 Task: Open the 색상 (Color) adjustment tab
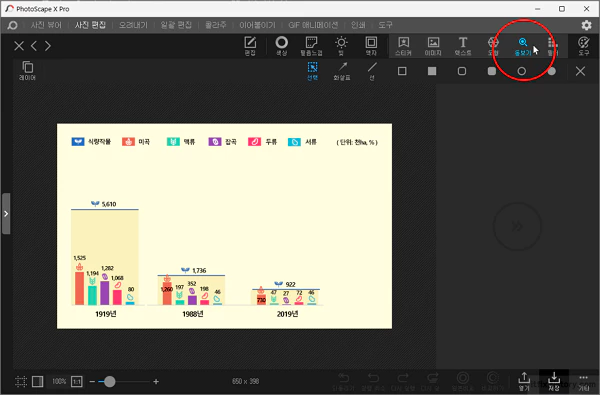tap(281, 46)
